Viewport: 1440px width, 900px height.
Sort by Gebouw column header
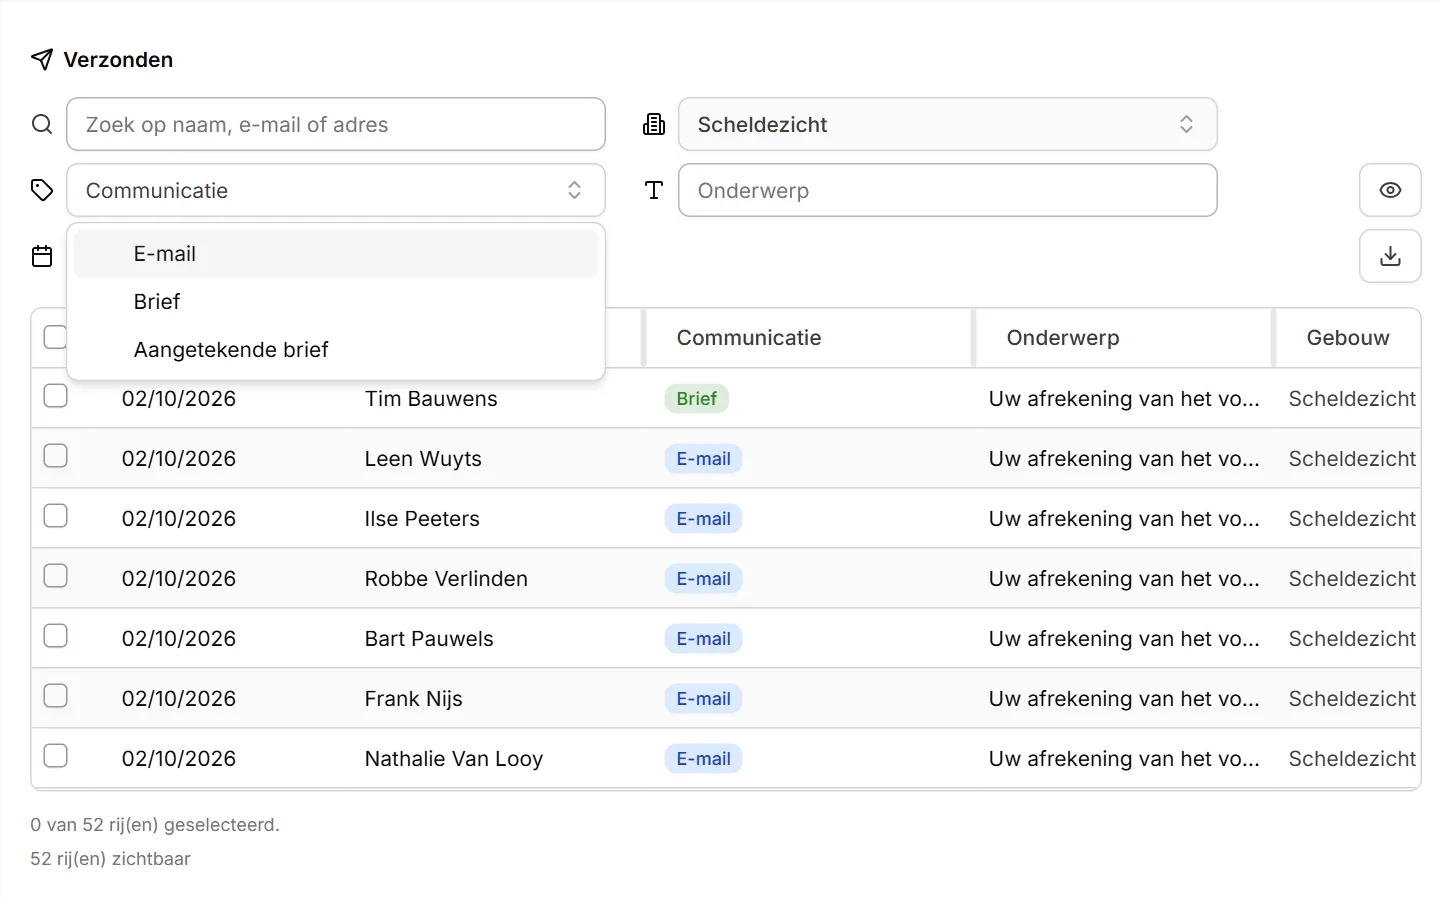[x=1348, y=338]
